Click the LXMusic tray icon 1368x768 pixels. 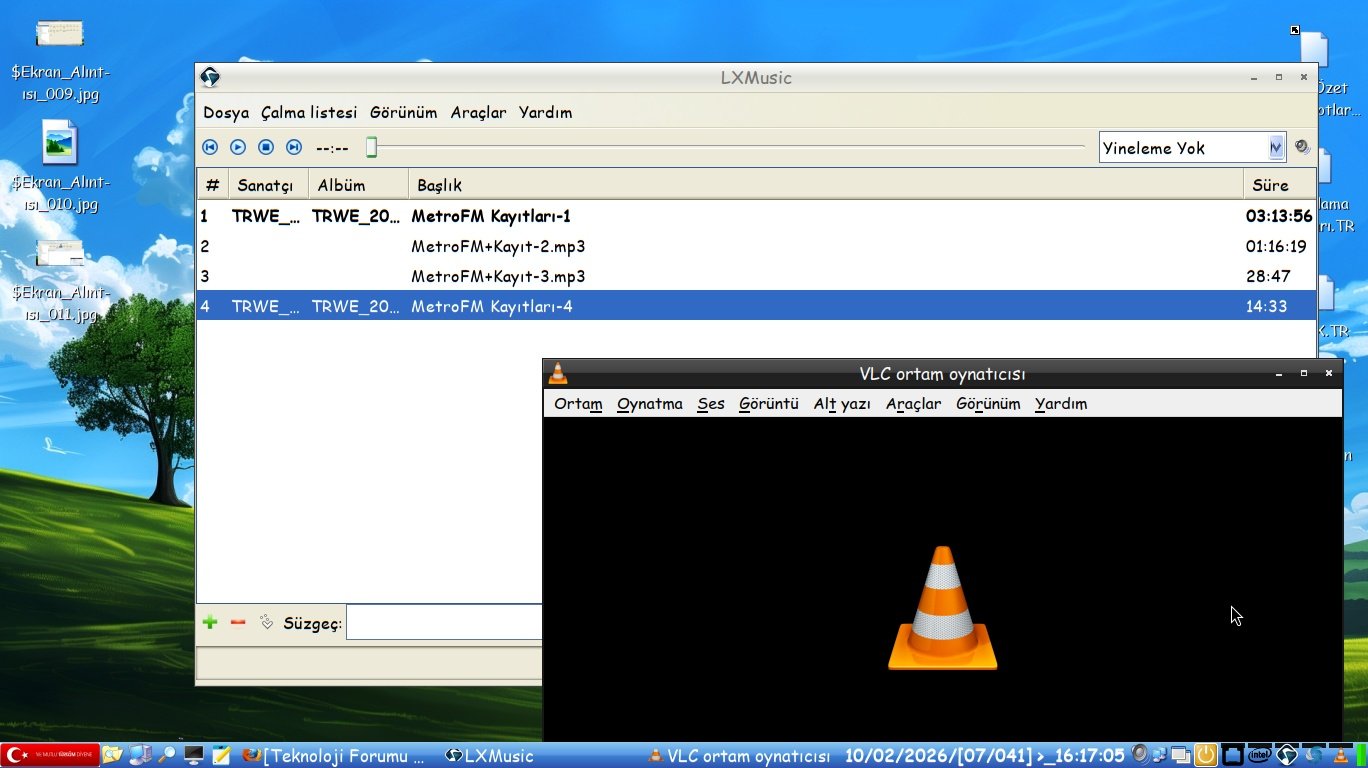click(1287, 755)
